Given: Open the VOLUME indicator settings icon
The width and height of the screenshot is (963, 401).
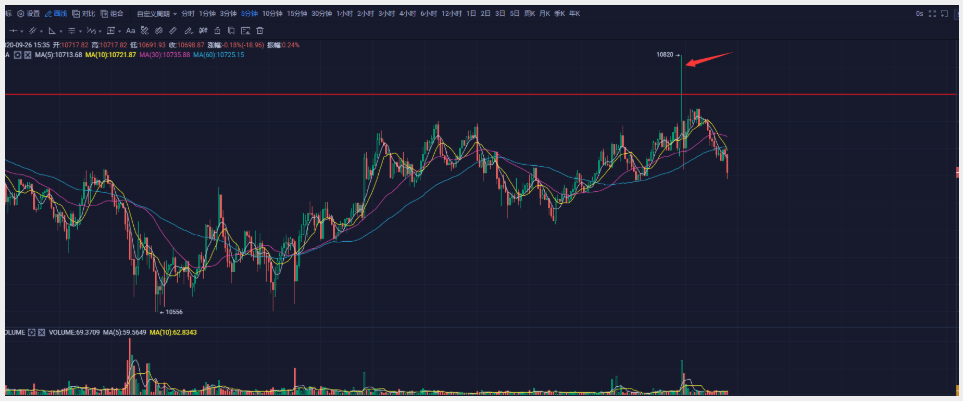Looking at the screenshot, I should pos(32,332).
